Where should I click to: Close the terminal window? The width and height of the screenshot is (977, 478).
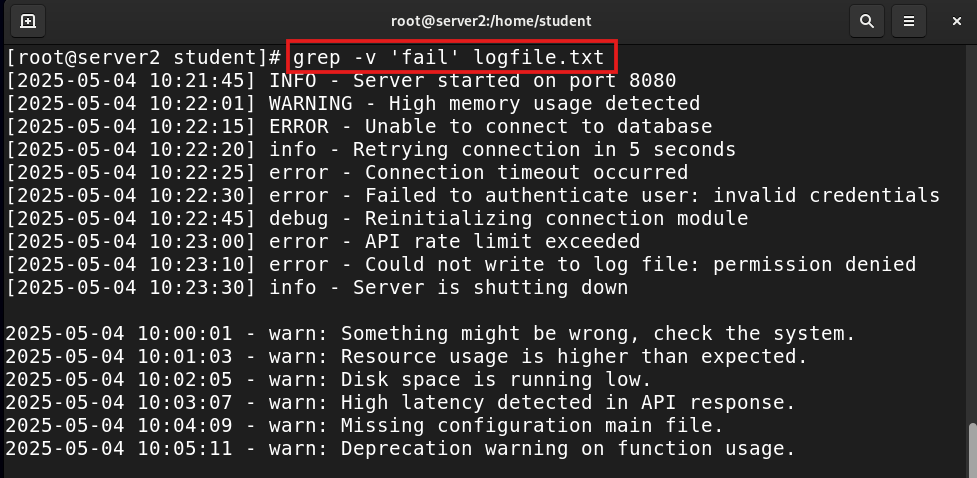pyautogui.click(x=956, y=21)
